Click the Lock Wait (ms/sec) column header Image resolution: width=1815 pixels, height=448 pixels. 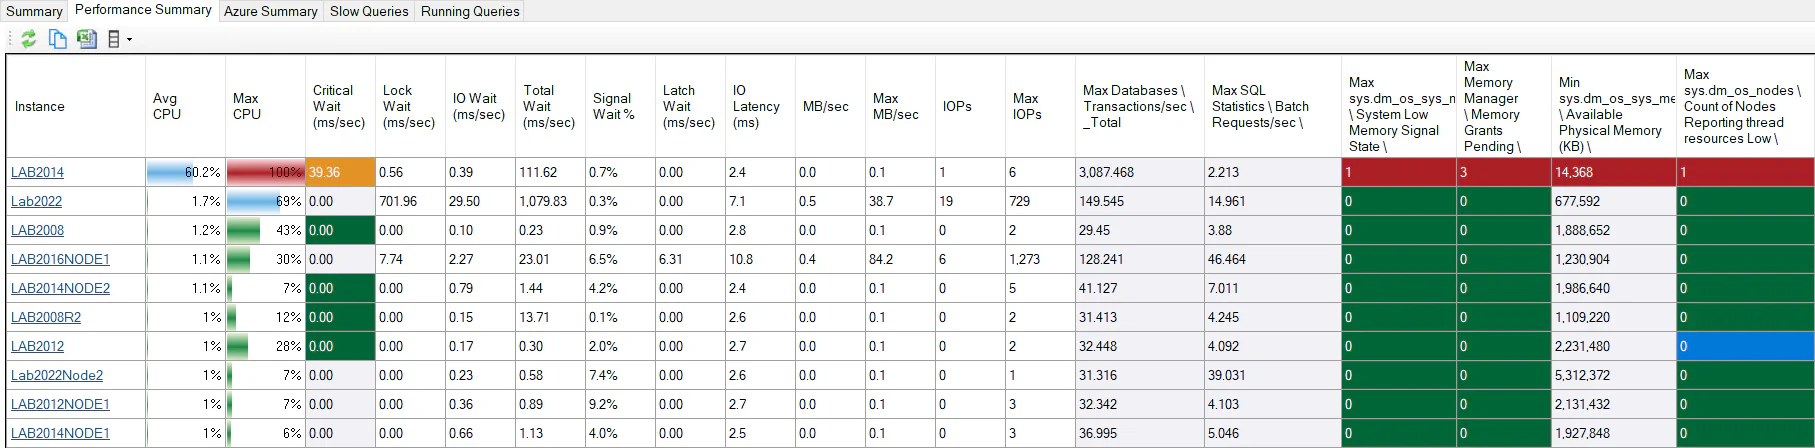point(410,106)
